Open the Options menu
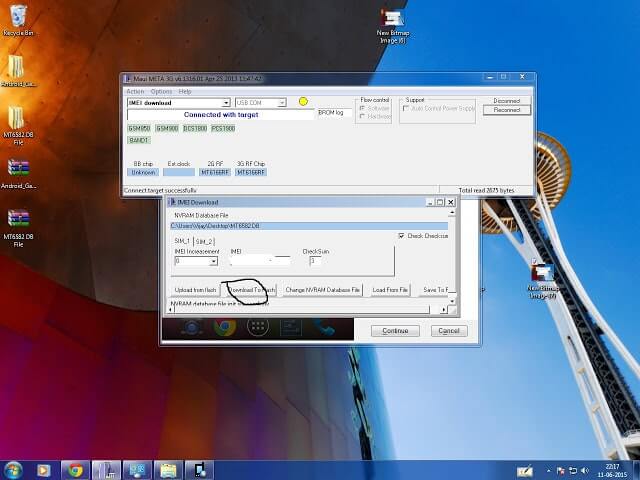The height and width of the screenshot is (480, 640). click(x=161, y=91)
